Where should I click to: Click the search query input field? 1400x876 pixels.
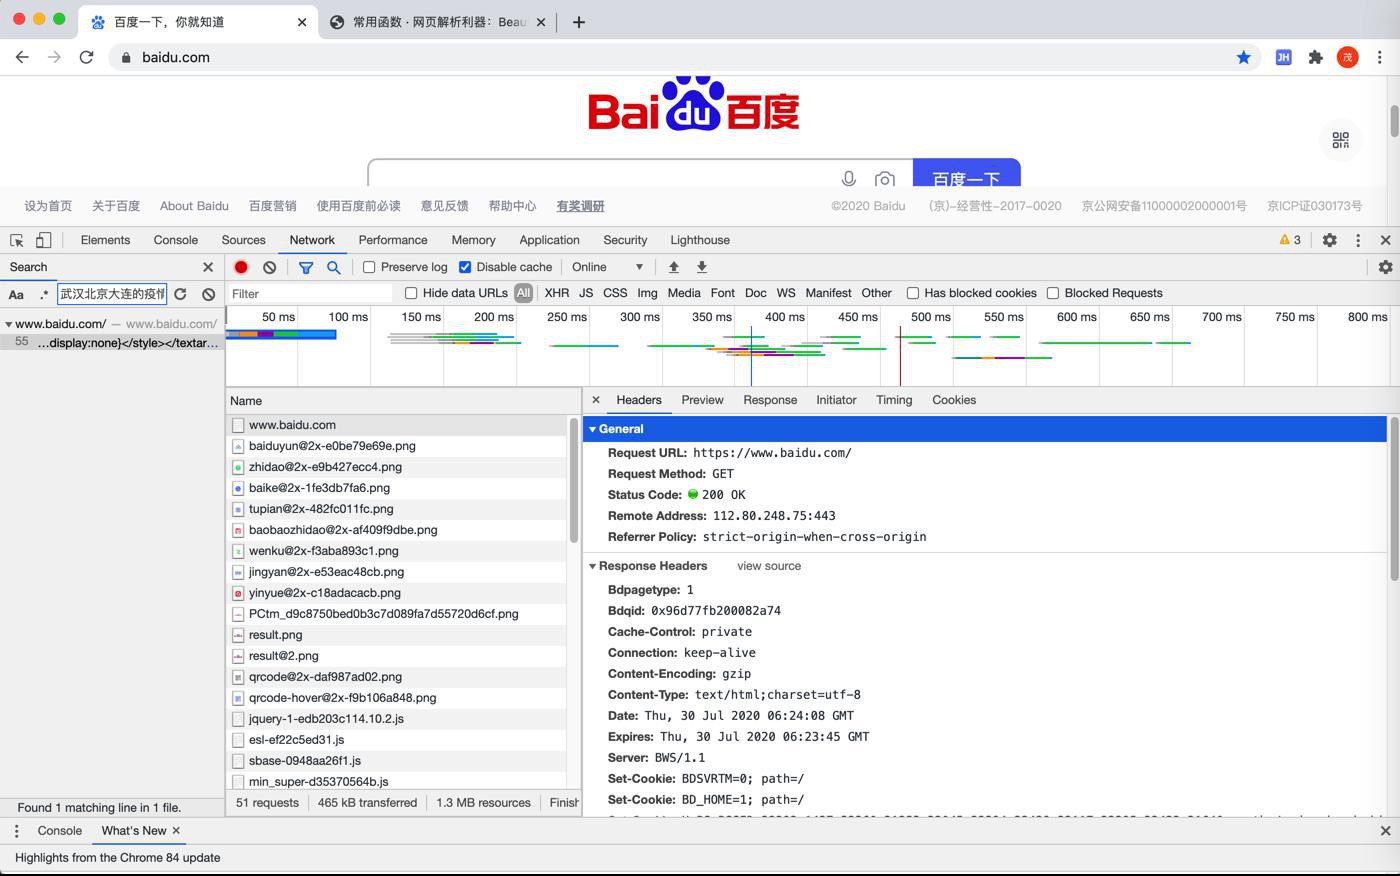112,294
